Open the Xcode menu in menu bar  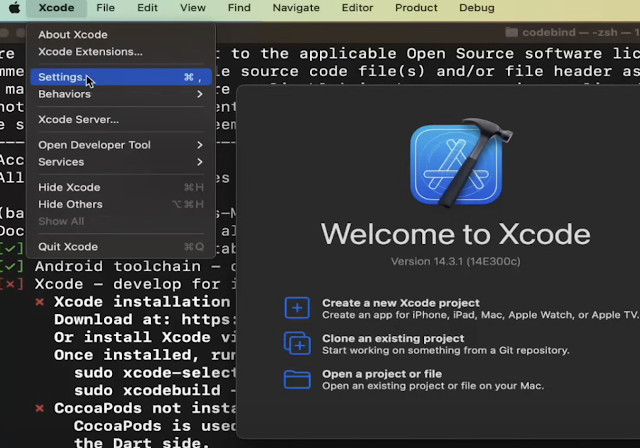[56, 8]
